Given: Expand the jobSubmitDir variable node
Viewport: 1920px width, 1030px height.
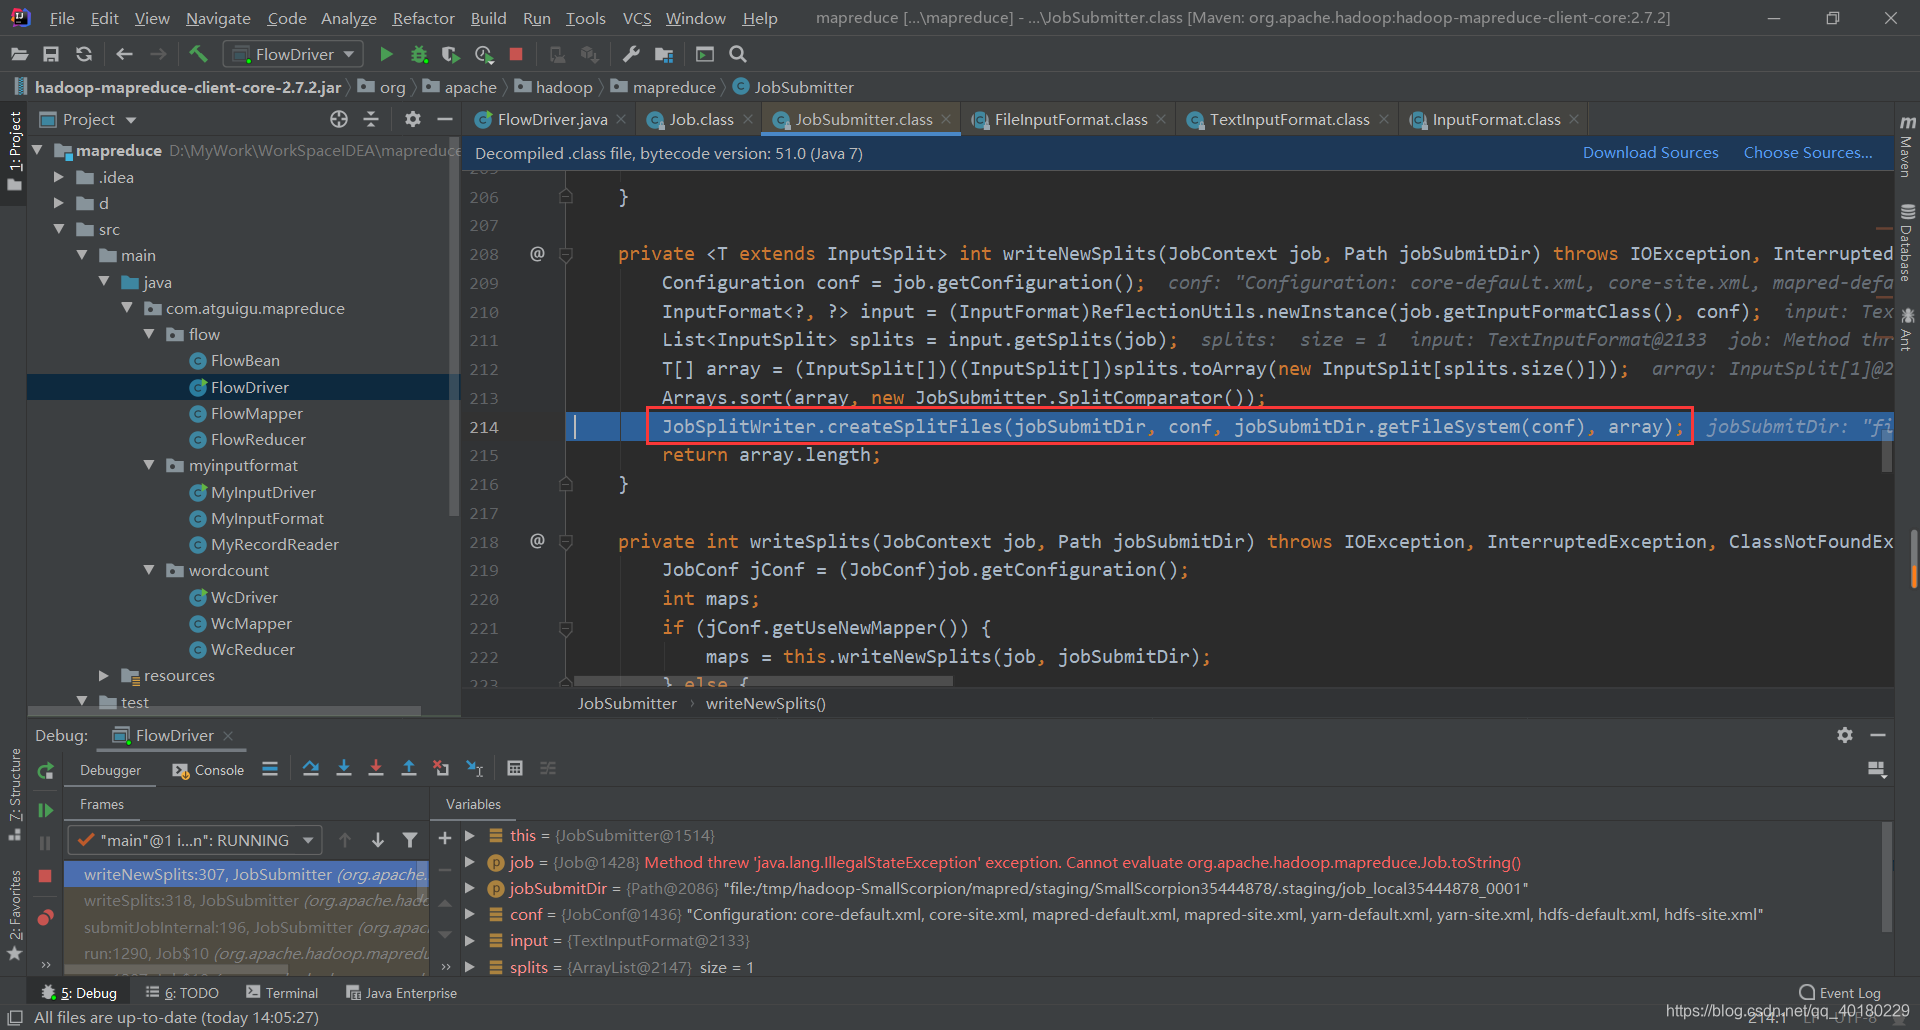Looking at the screenshot, I should [x=470, y=888].
